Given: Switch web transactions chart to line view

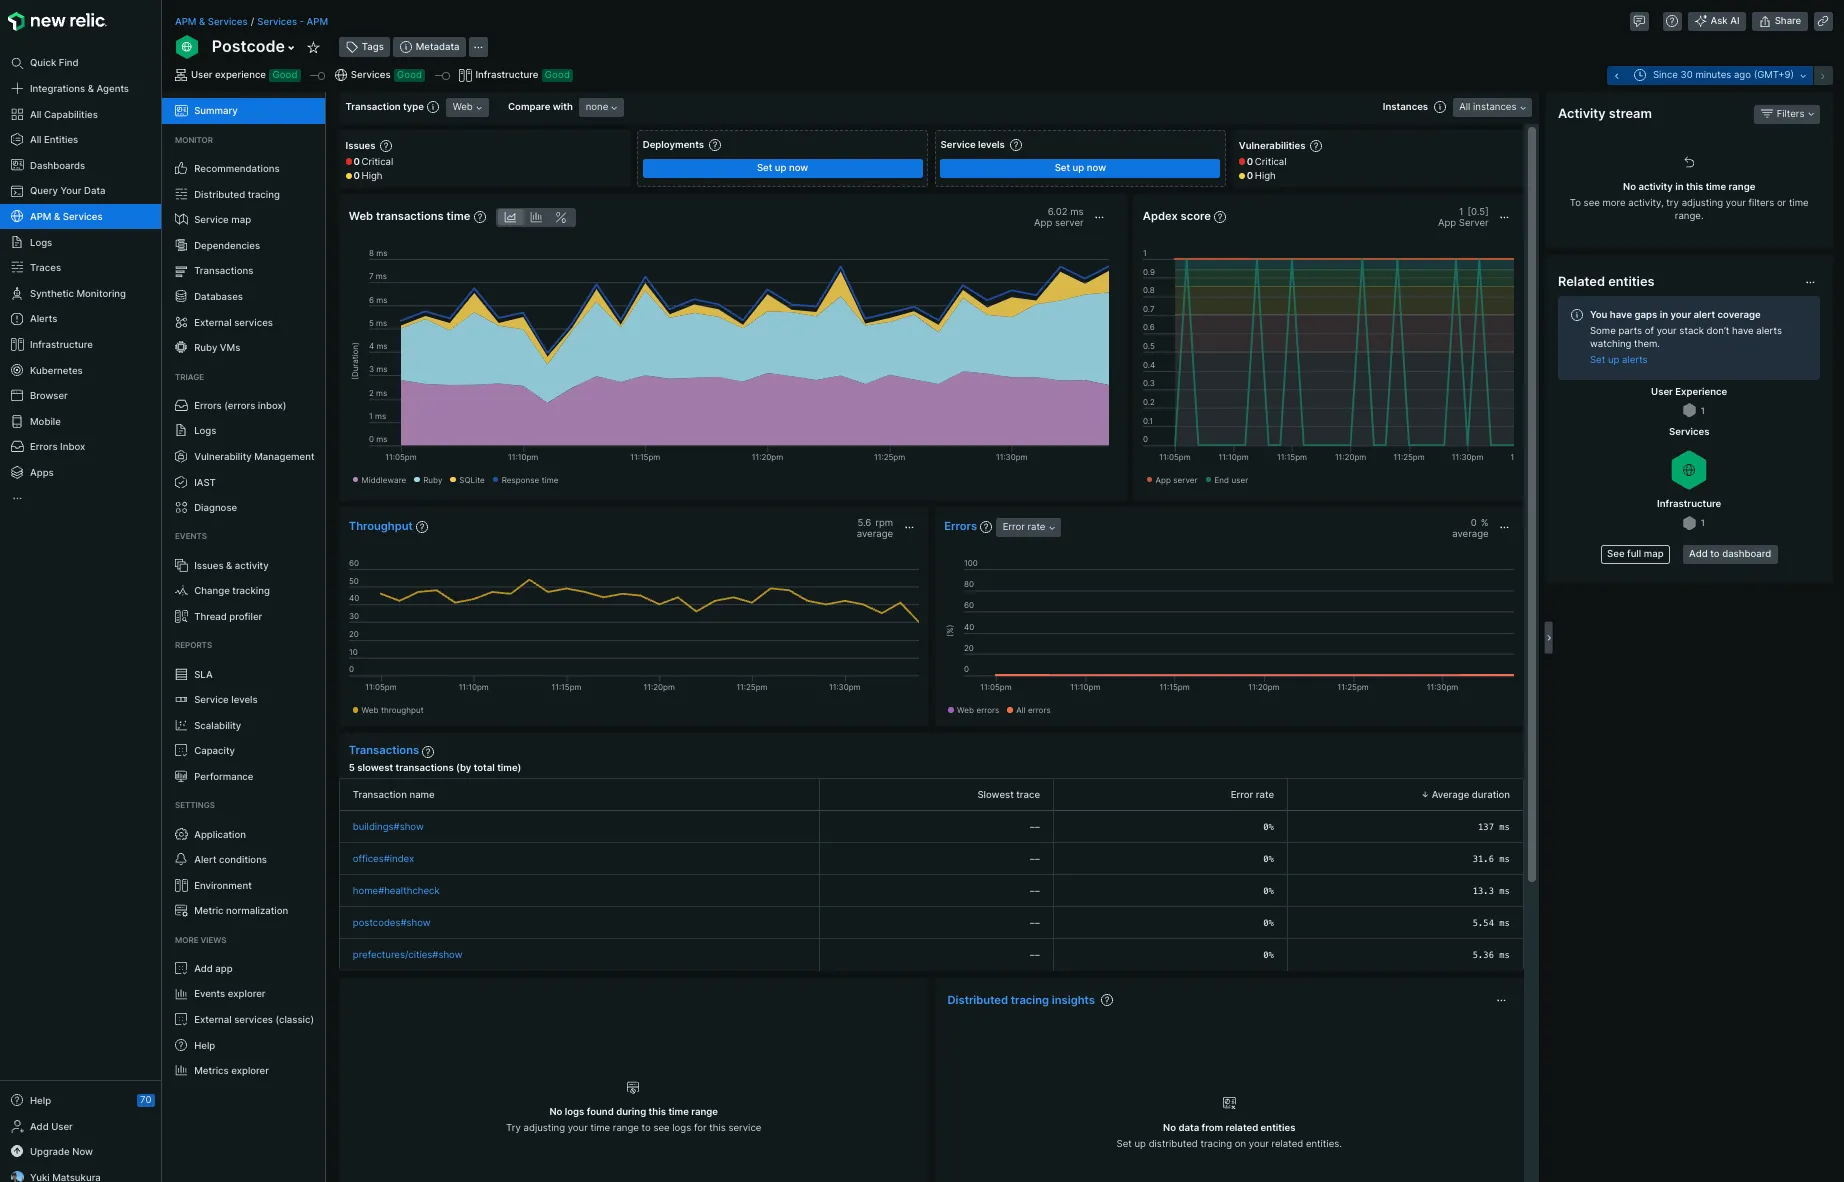Looking at the screenshot, I should click(510, 217).
